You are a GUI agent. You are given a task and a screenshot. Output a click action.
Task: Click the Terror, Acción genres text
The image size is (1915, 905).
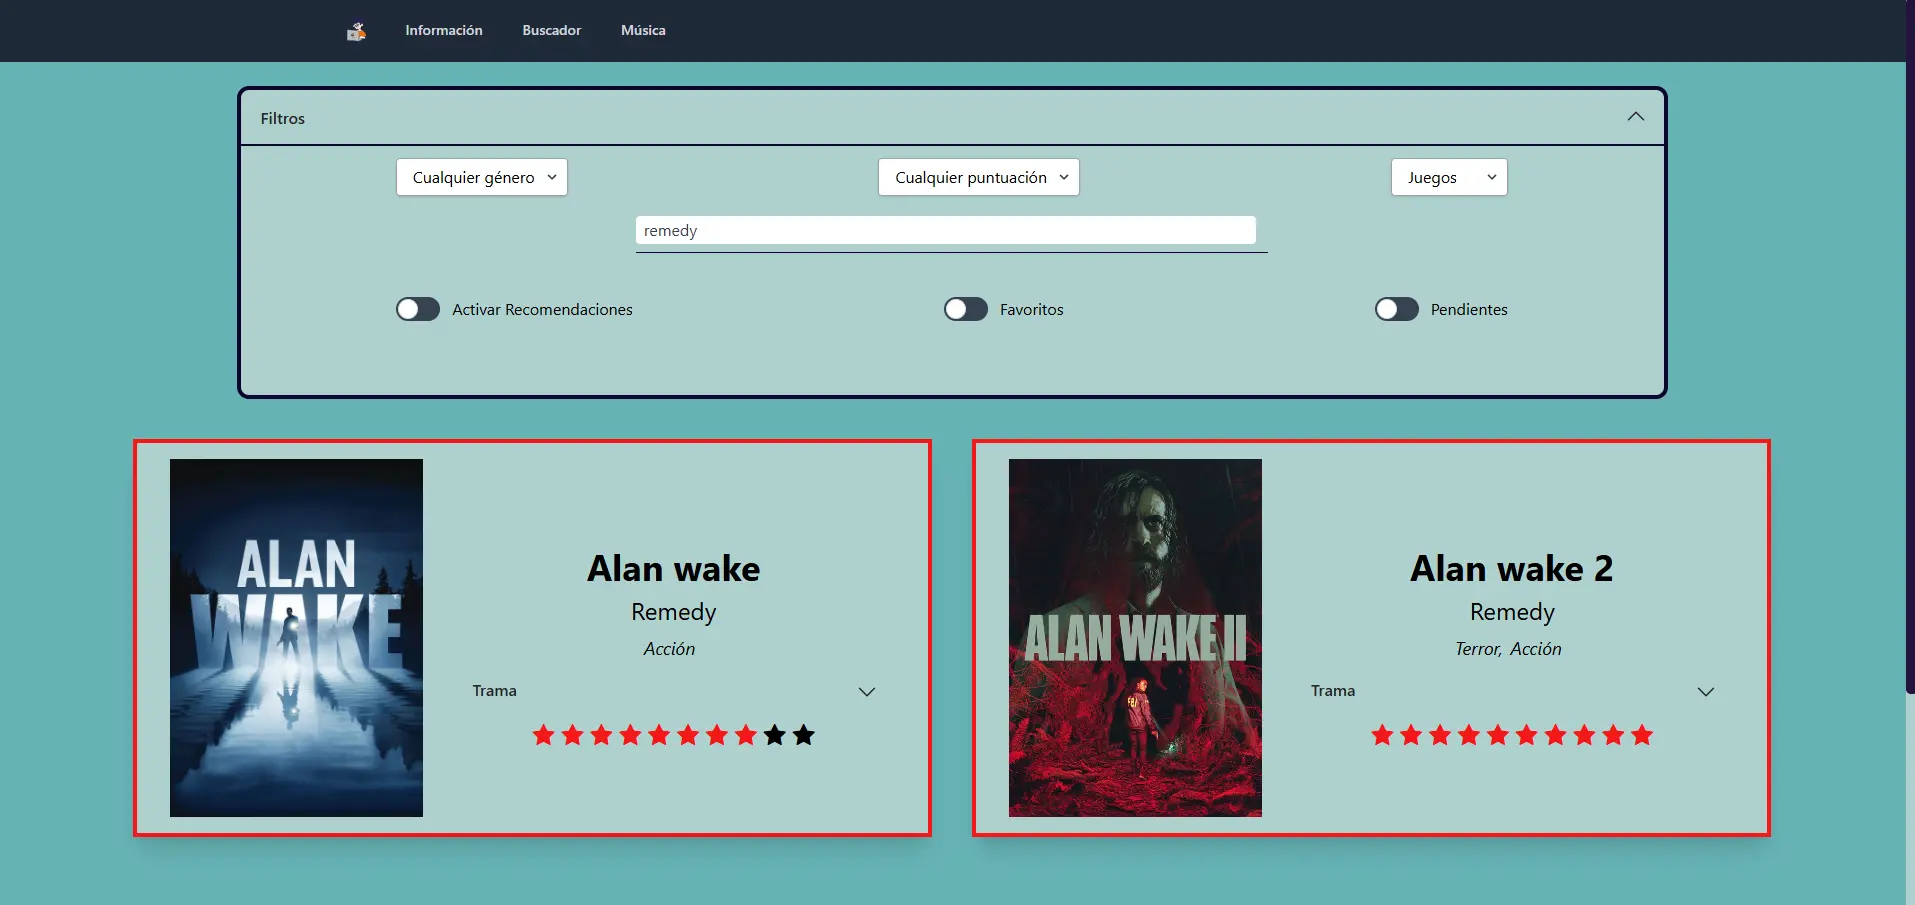[1508, 649]
